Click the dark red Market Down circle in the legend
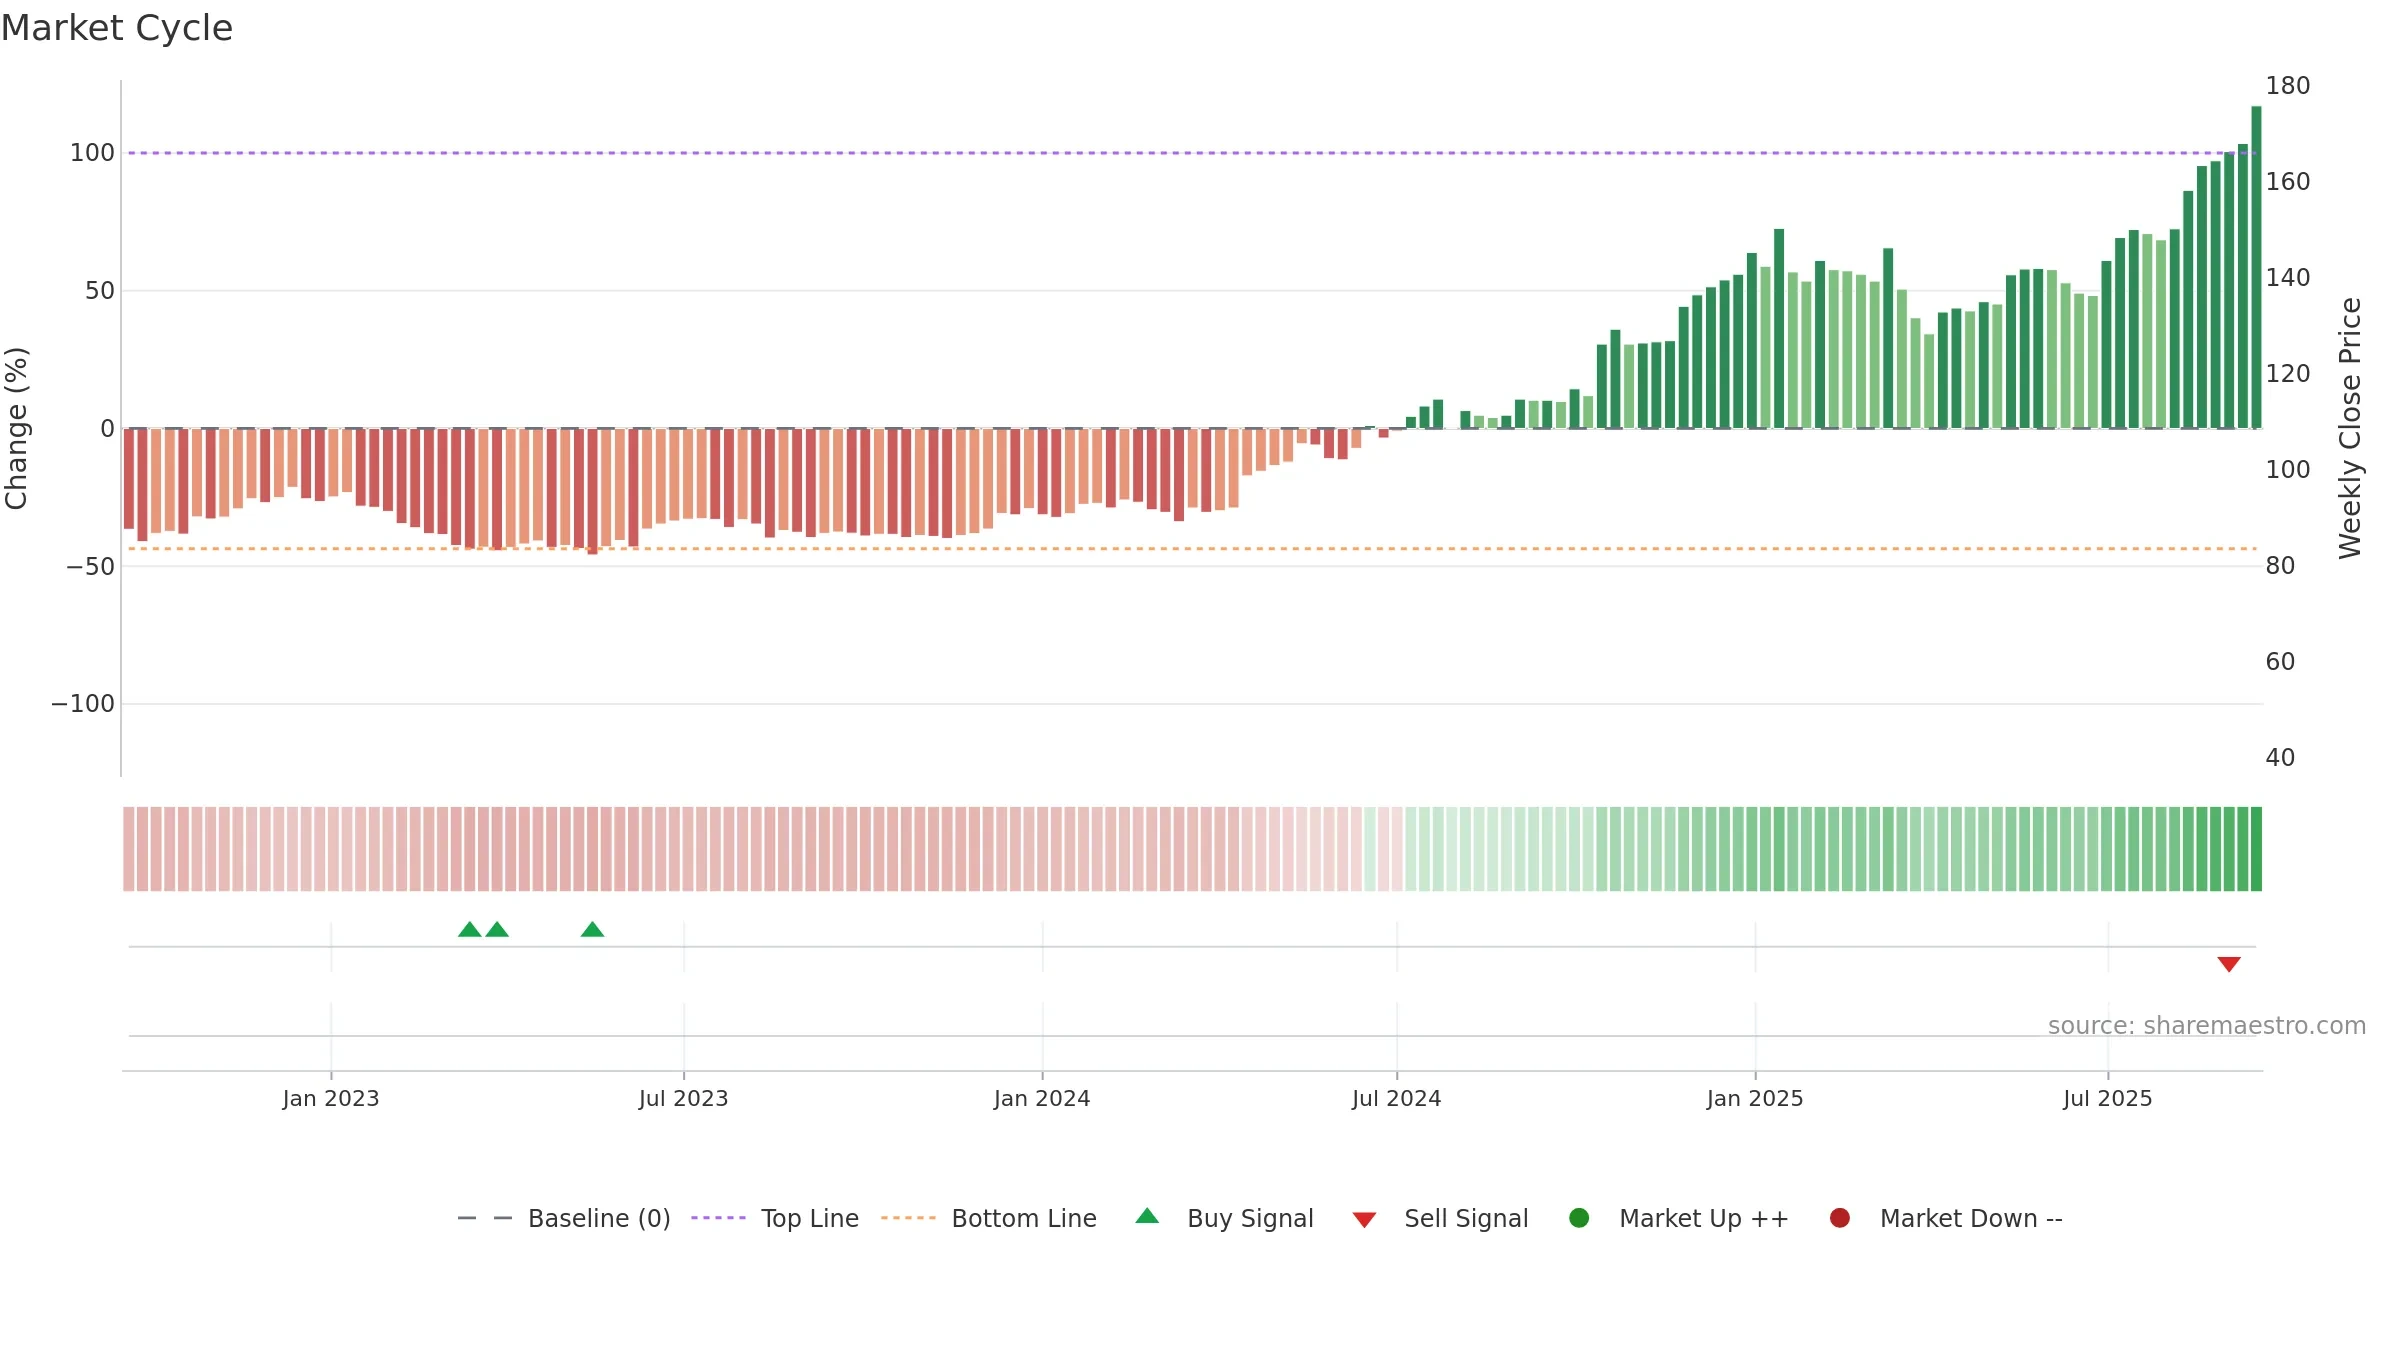 tap(1839, 1217)
